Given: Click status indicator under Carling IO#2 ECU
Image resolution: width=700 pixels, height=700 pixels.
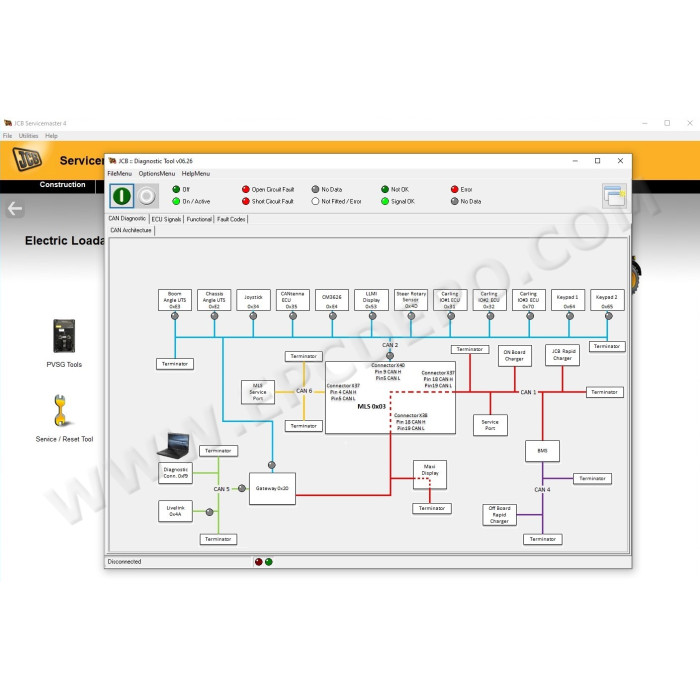Looking at the screenshot, I should 490,316.
